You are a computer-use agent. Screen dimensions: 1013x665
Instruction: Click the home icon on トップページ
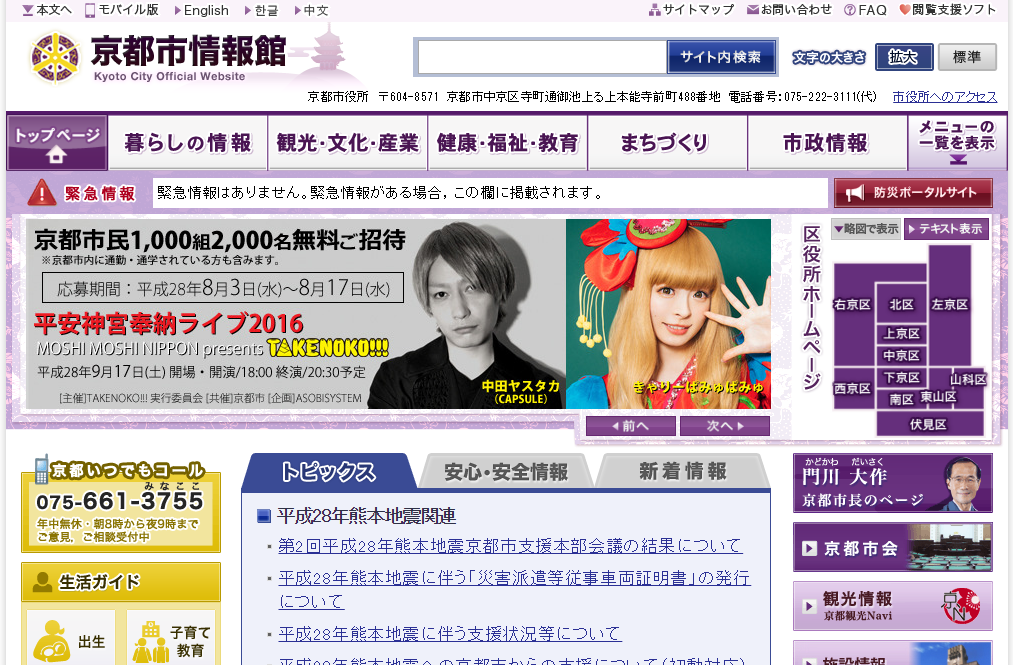(x=56, y=155)
